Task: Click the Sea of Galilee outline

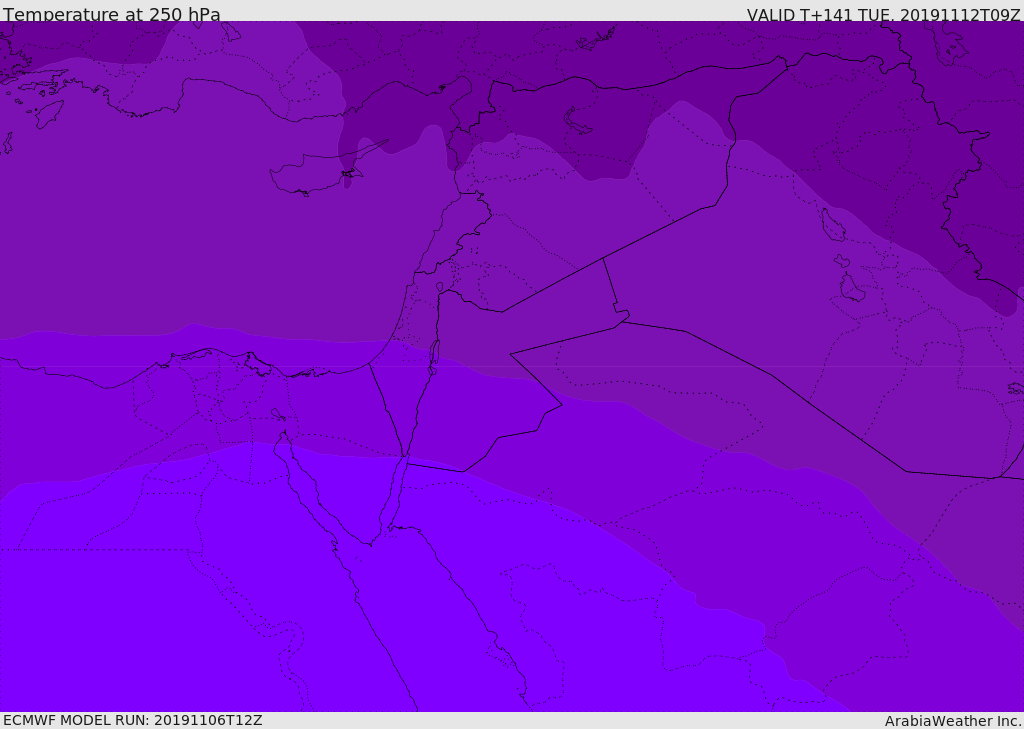Action: click(439, 288)
